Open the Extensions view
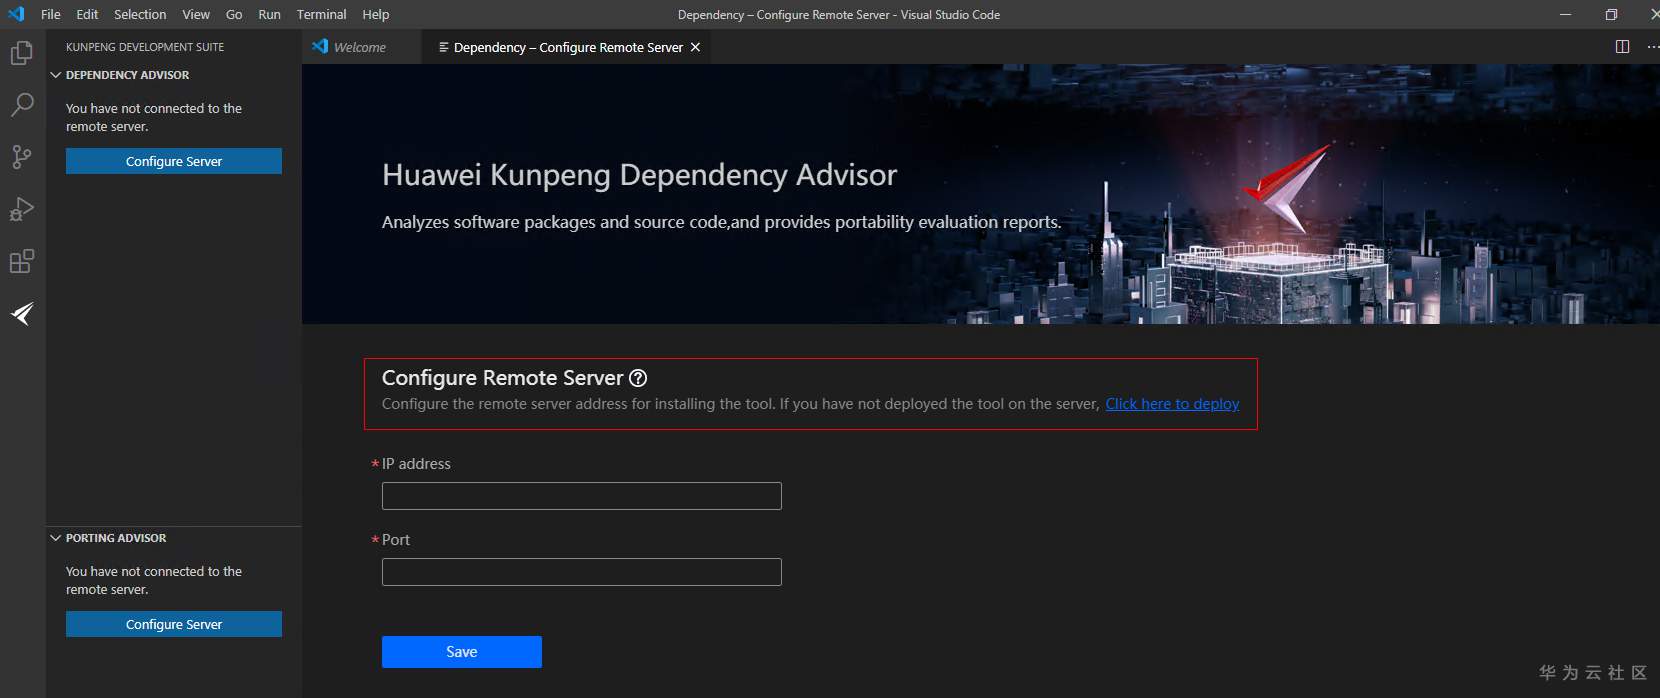Viewport: 1660px width, 698px height. coord(22,261)
